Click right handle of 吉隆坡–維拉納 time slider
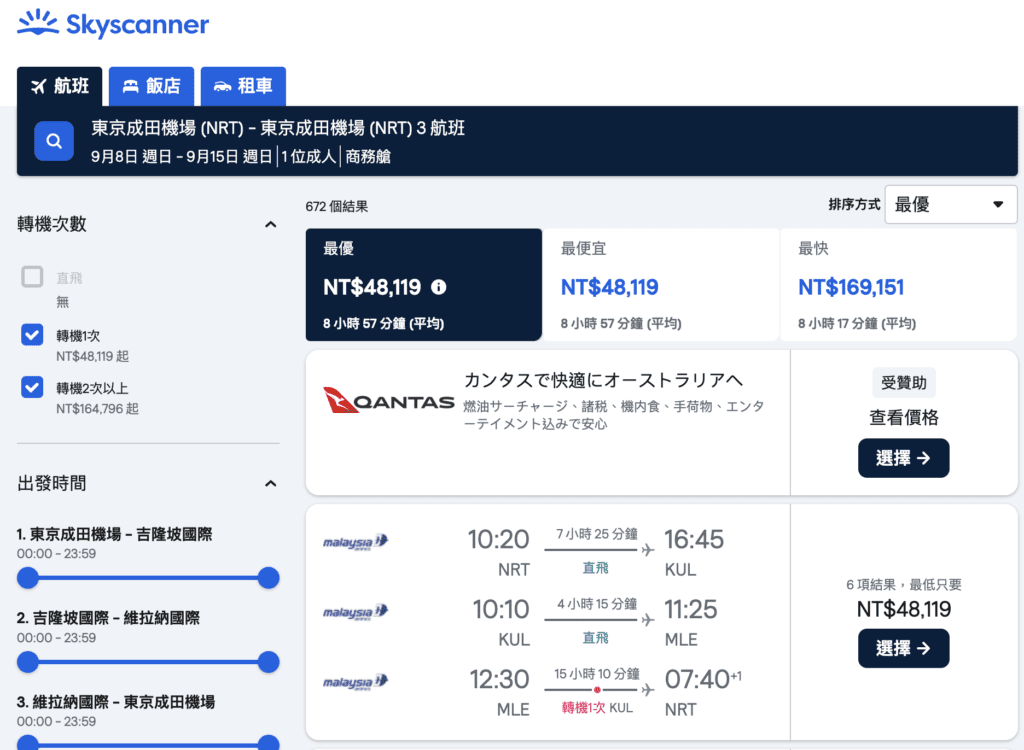The width and height of the screenshot is (1024, 750). click(268, 662)
